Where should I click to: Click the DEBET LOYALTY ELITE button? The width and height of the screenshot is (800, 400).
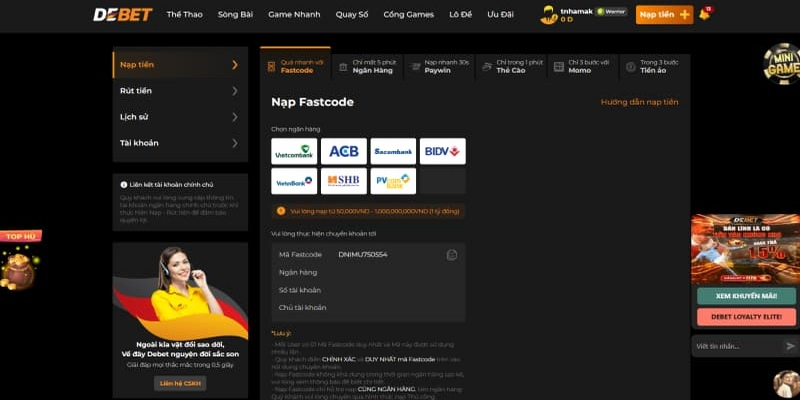[746, 317]
